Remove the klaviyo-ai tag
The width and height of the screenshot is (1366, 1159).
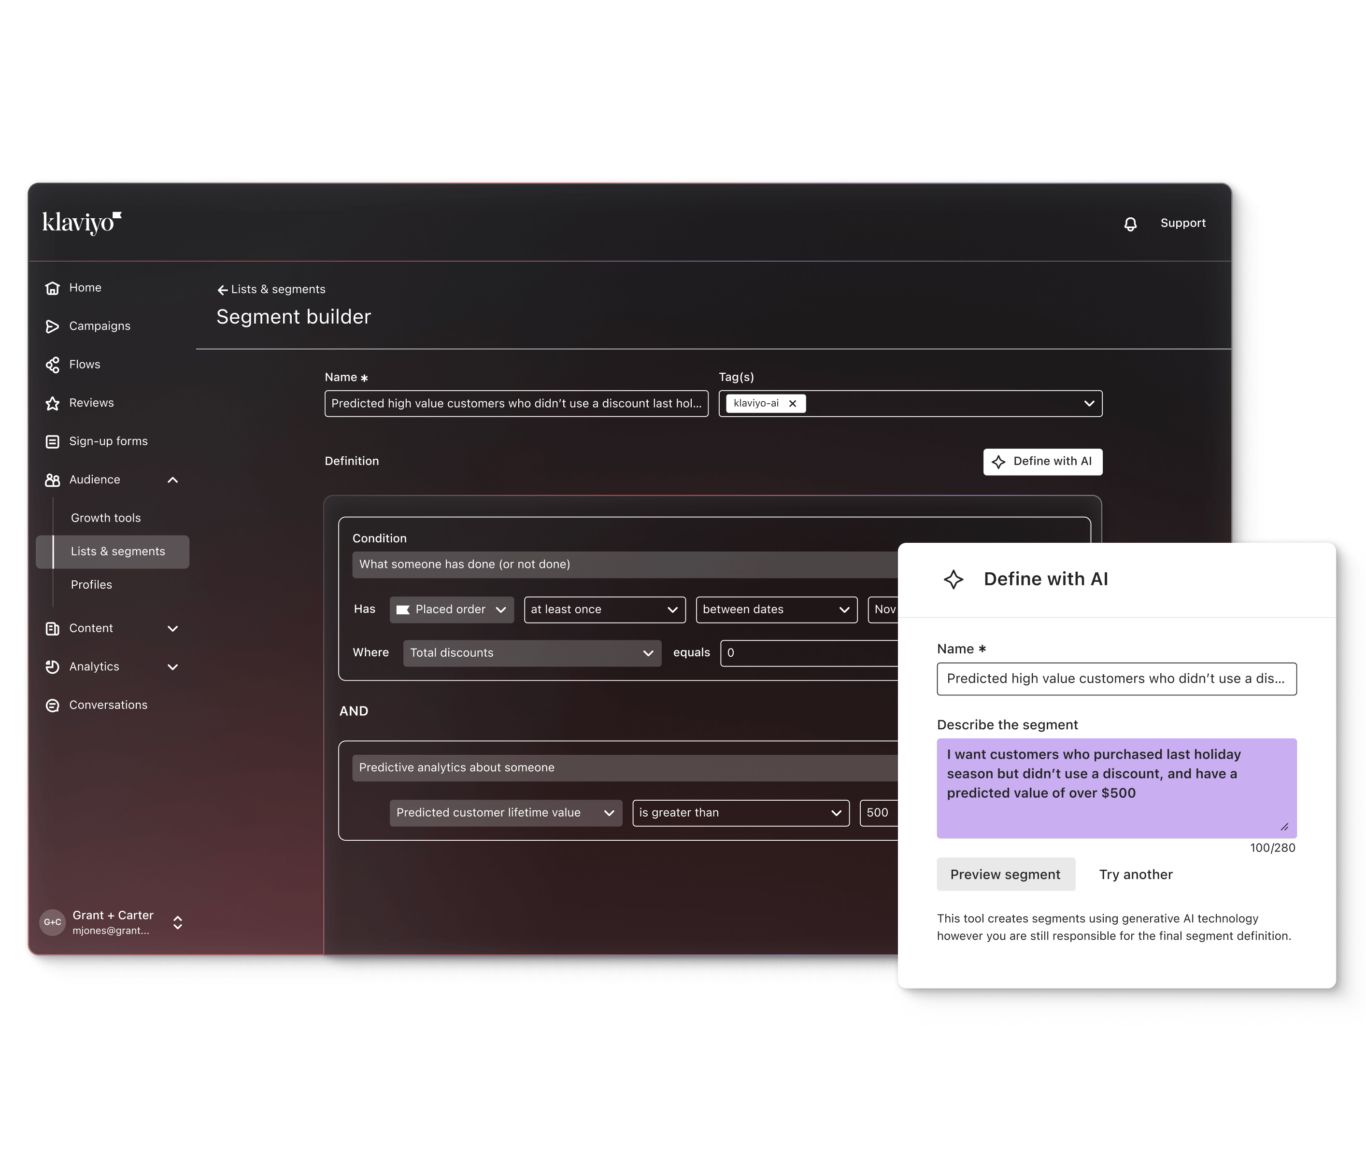pyautogui.click(x=792, y=403)
